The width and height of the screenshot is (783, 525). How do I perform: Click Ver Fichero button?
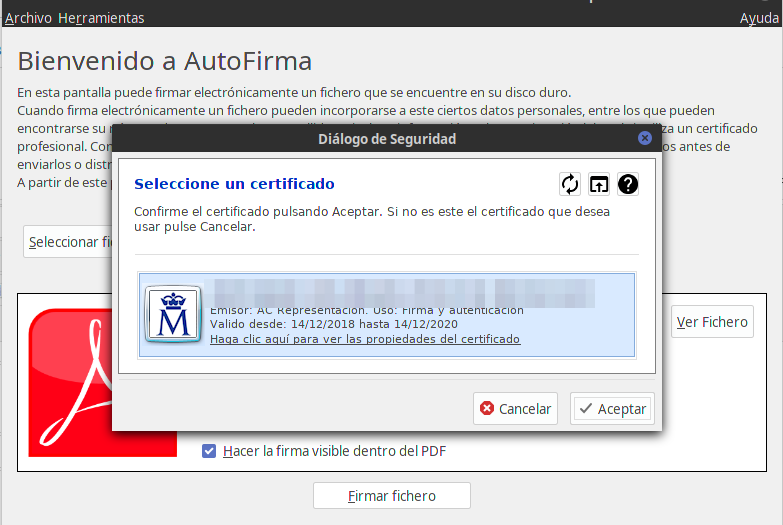point(712,322)
